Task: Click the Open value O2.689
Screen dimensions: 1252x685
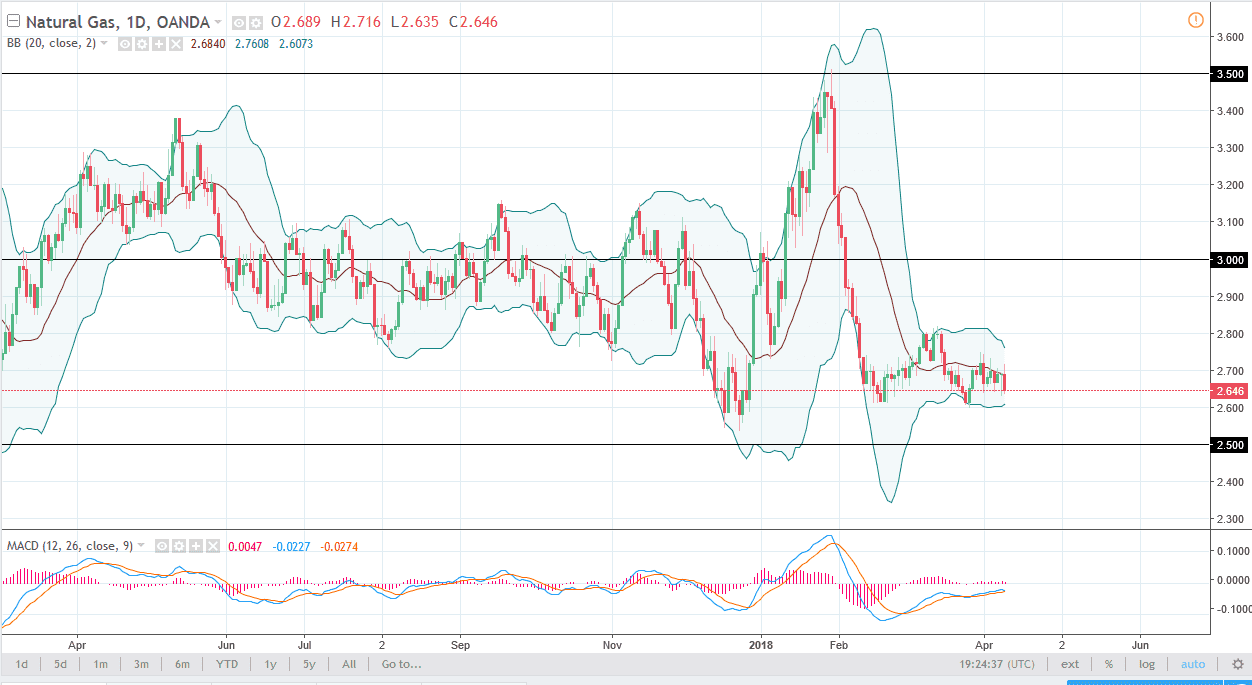Action: pyautogui.click(x=296, y=22)
